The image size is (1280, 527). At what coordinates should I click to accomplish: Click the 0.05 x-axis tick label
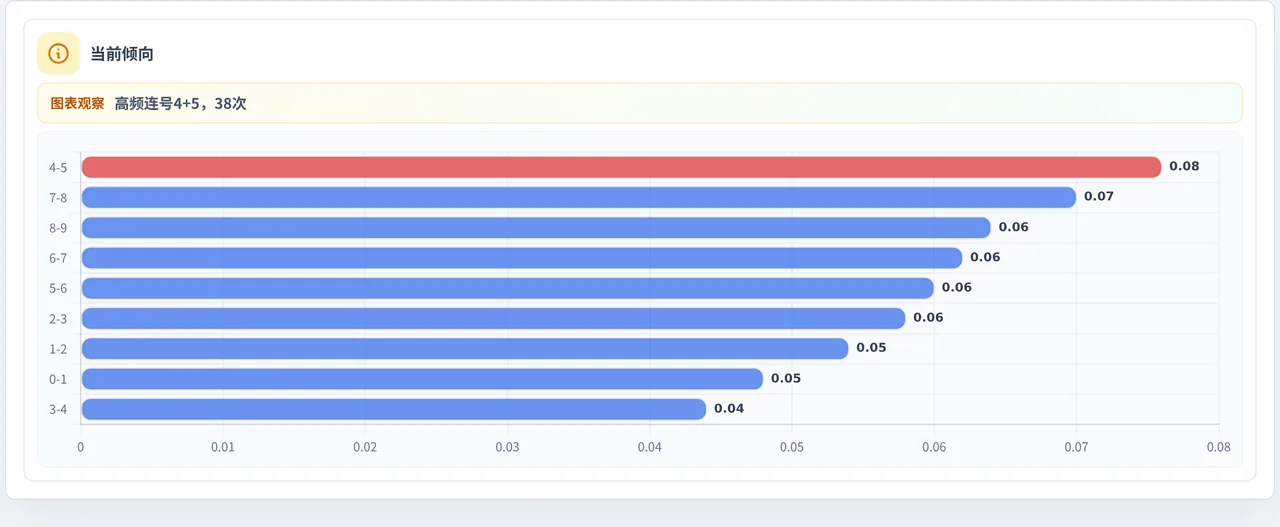coord(792,447)
